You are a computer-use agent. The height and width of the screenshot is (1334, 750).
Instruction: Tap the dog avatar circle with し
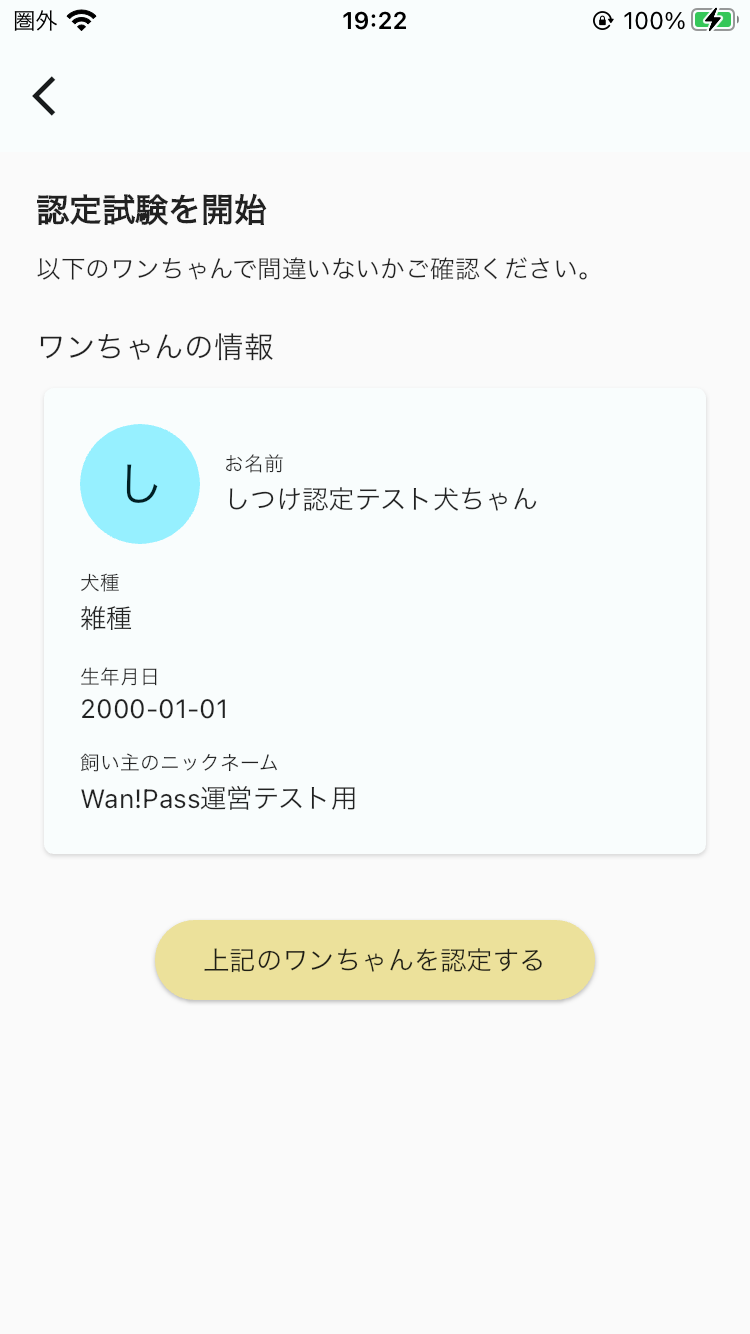pyautogui.click(x=140, y=484)
